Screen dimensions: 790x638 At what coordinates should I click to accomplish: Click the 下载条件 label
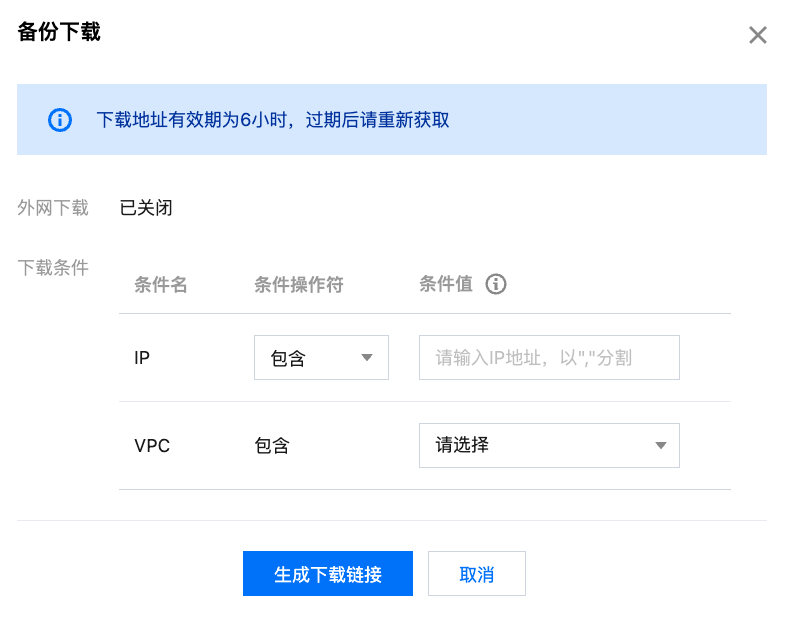[x=53, y=267]
